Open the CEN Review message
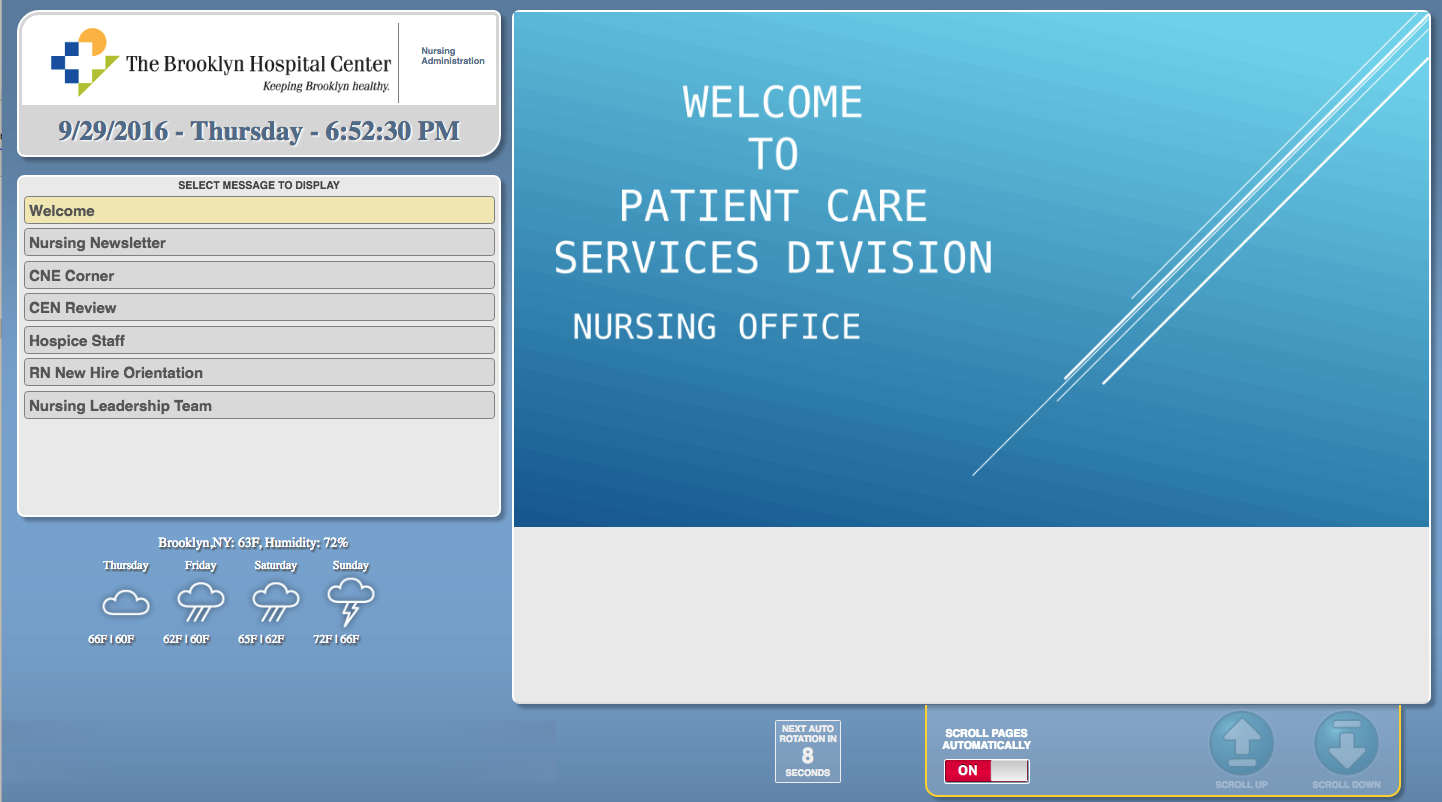1442x802 pixels. click(259, 308)
